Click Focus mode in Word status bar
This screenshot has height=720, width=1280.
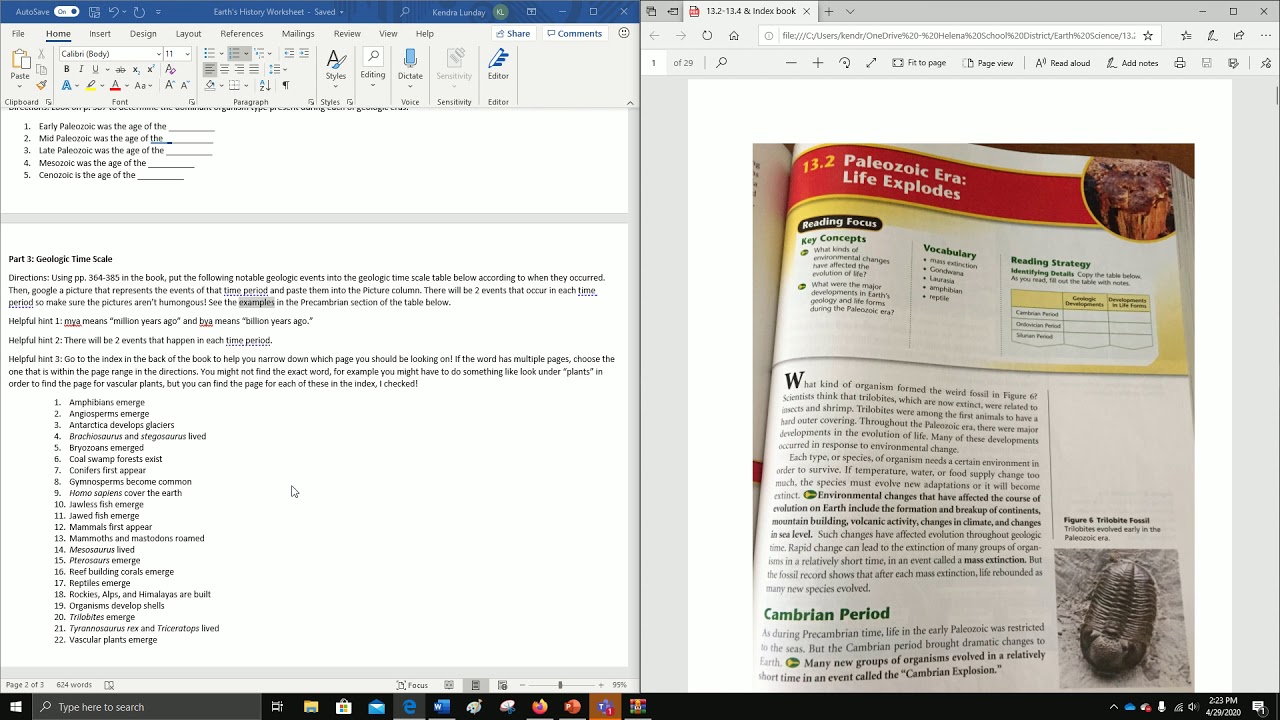pyautogui.click(x=412, y=685)
